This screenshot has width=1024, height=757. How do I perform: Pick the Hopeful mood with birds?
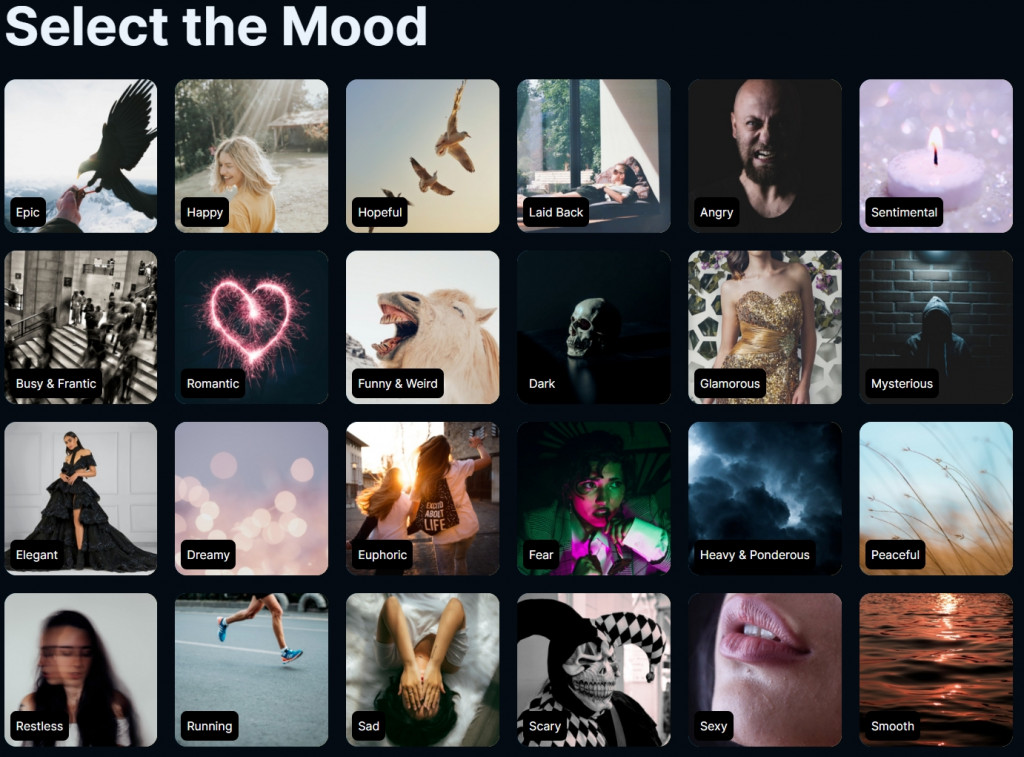coord(423,156)
